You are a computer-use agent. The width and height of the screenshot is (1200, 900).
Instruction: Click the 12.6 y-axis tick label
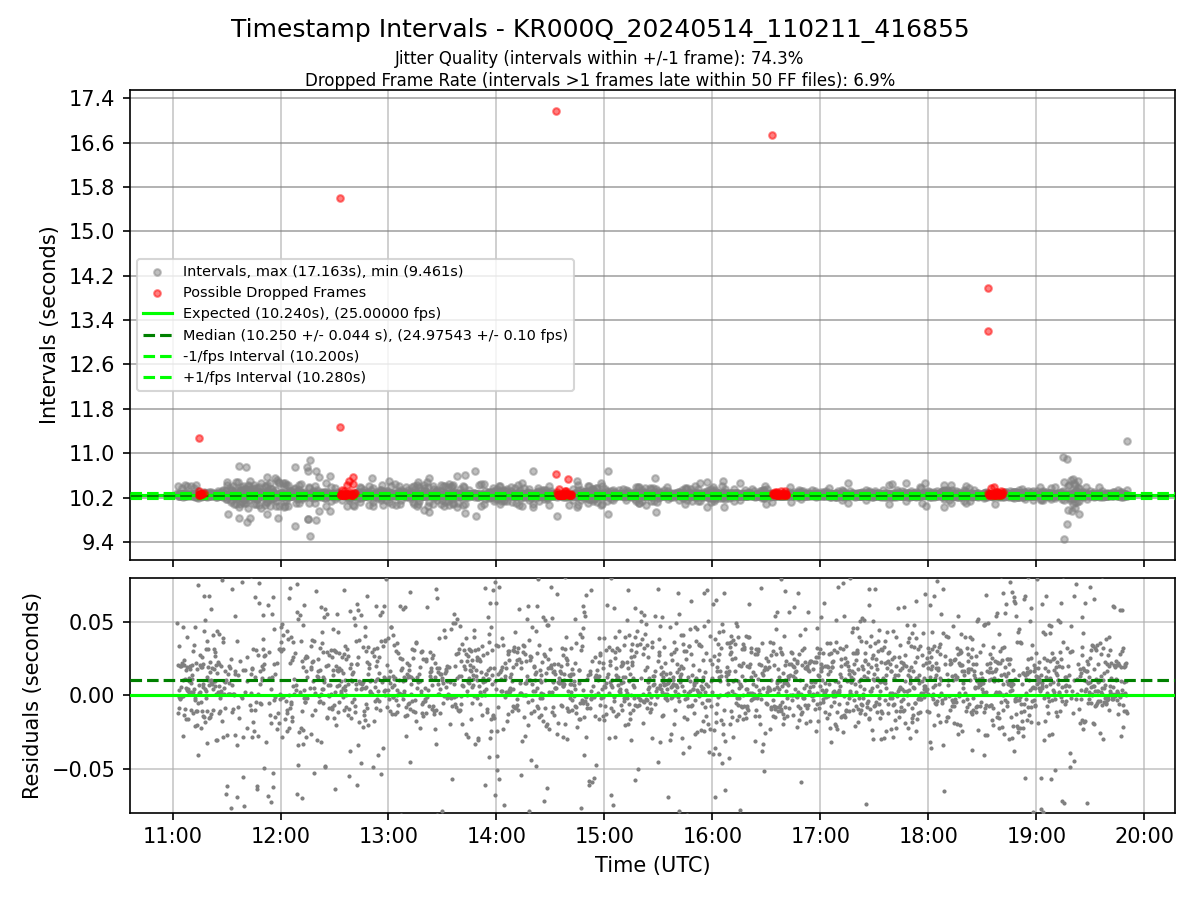click(x=94, y=365)
